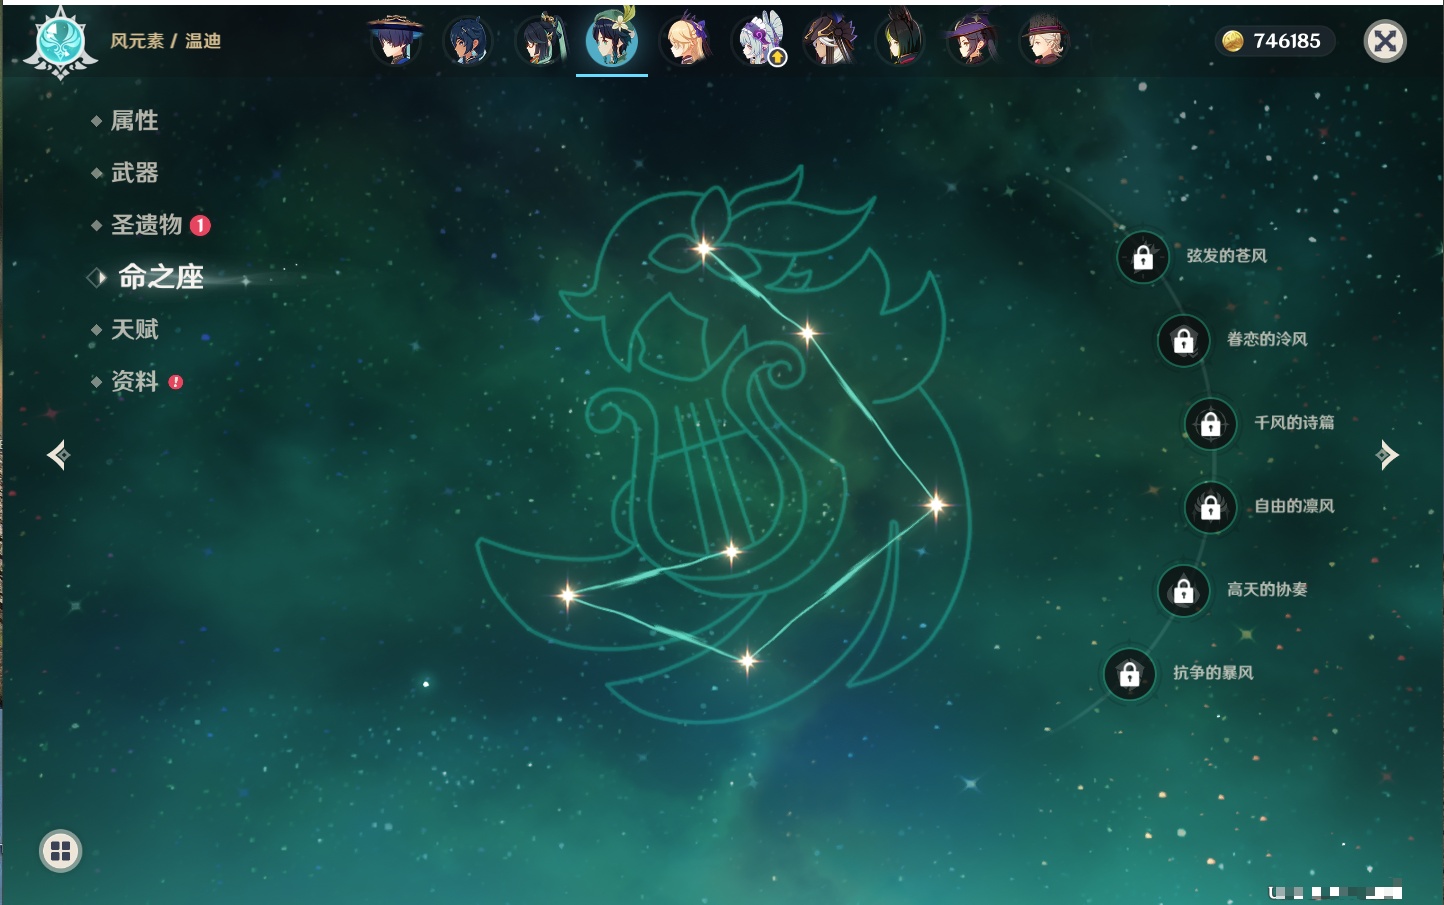Select the 命之座 constellation page
This screenshot has height=905, width=1444.
pos(161,277)
